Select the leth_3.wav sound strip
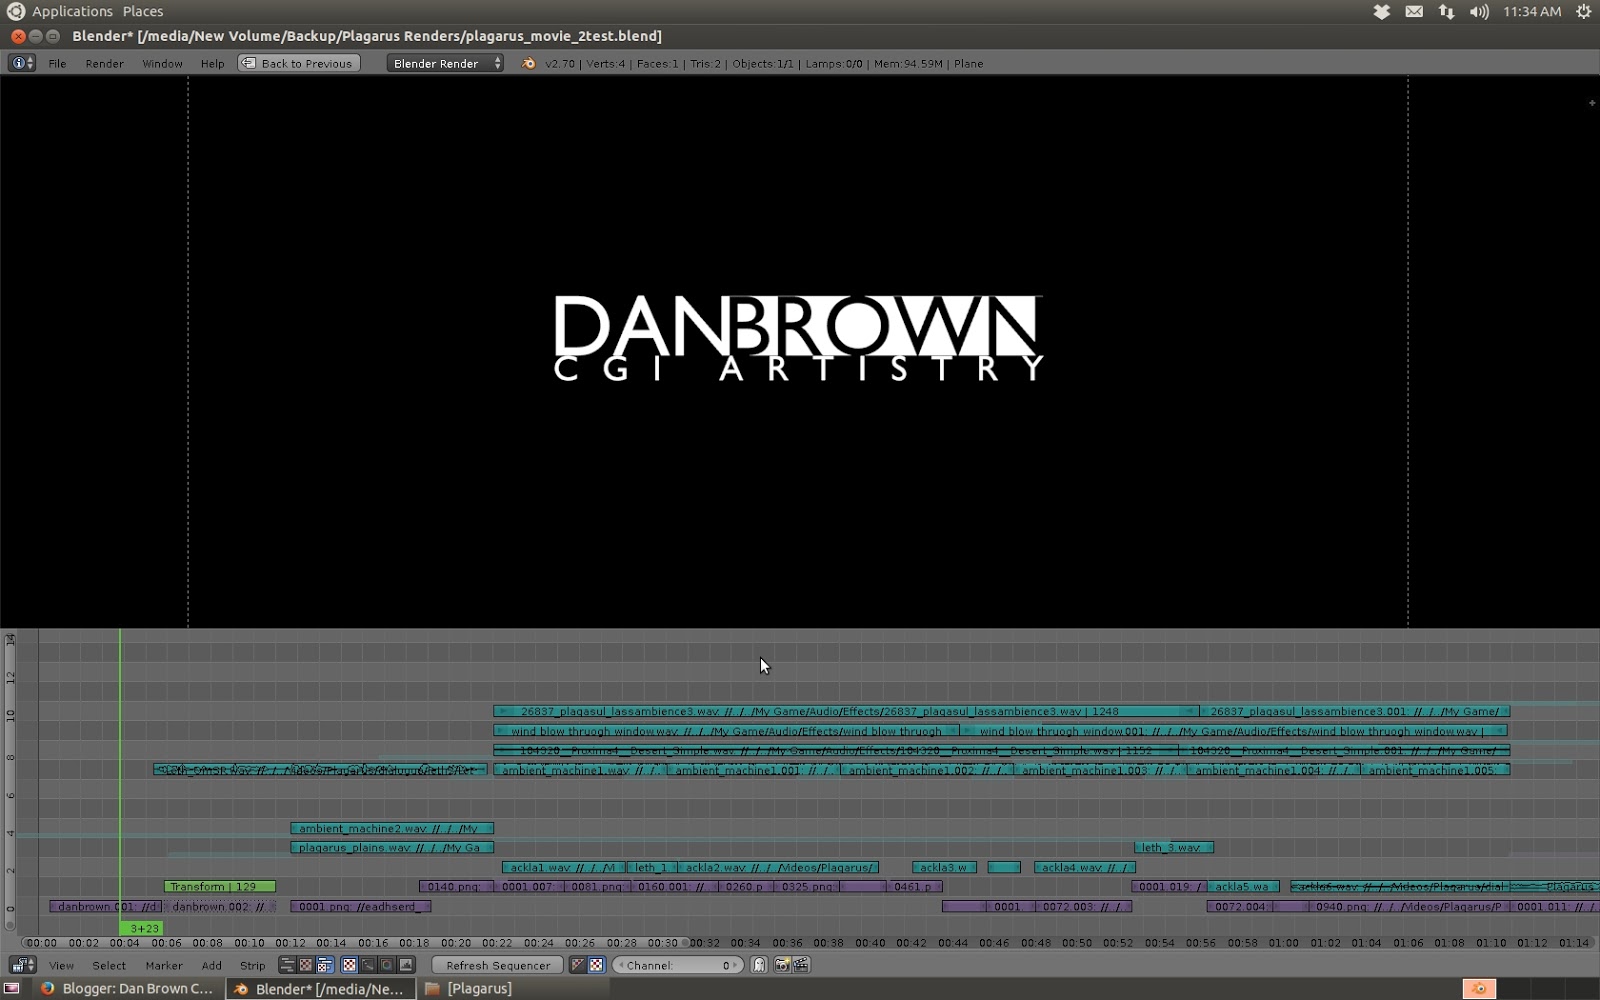The height and width of the screenshot is (1000, 1600). (1174, 847)
